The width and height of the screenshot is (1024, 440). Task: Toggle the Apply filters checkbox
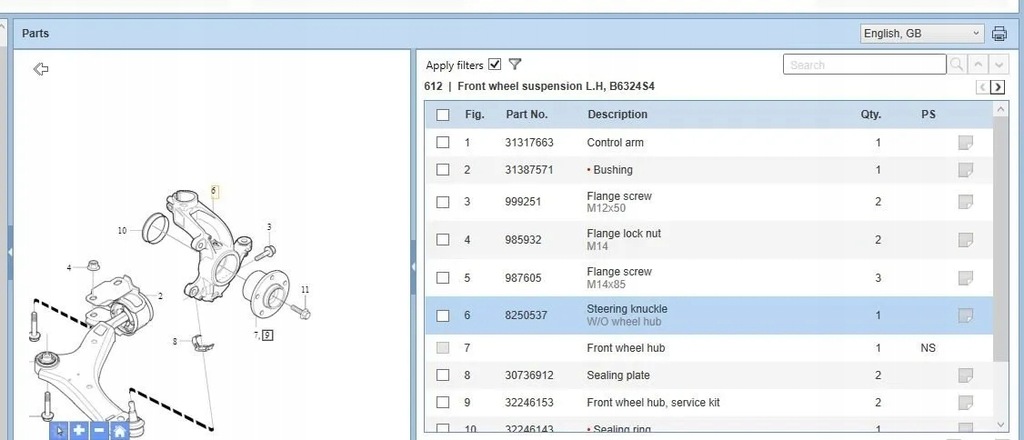pos(494,64)
